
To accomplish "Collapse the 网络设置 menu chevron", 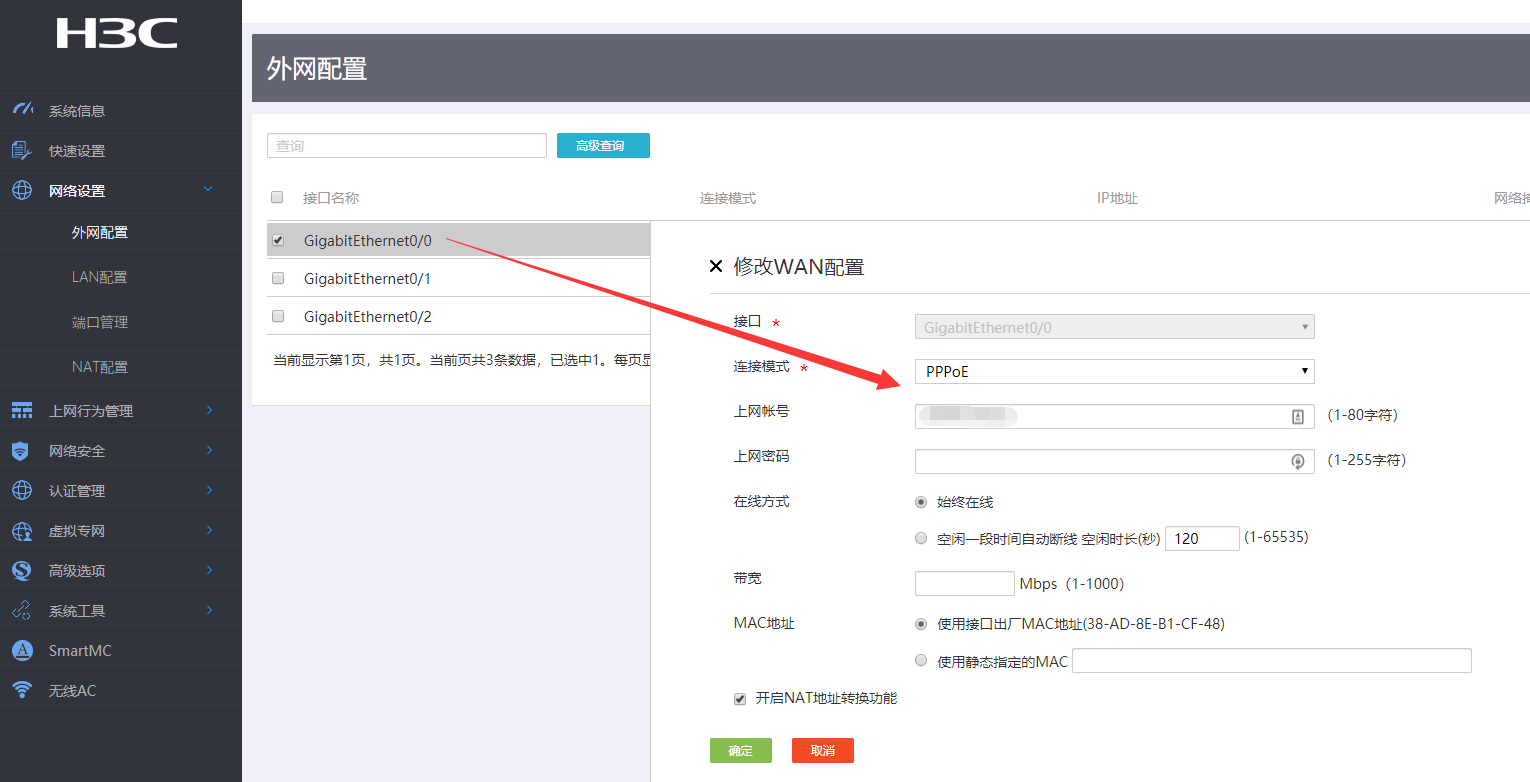I will click(208, 189).
